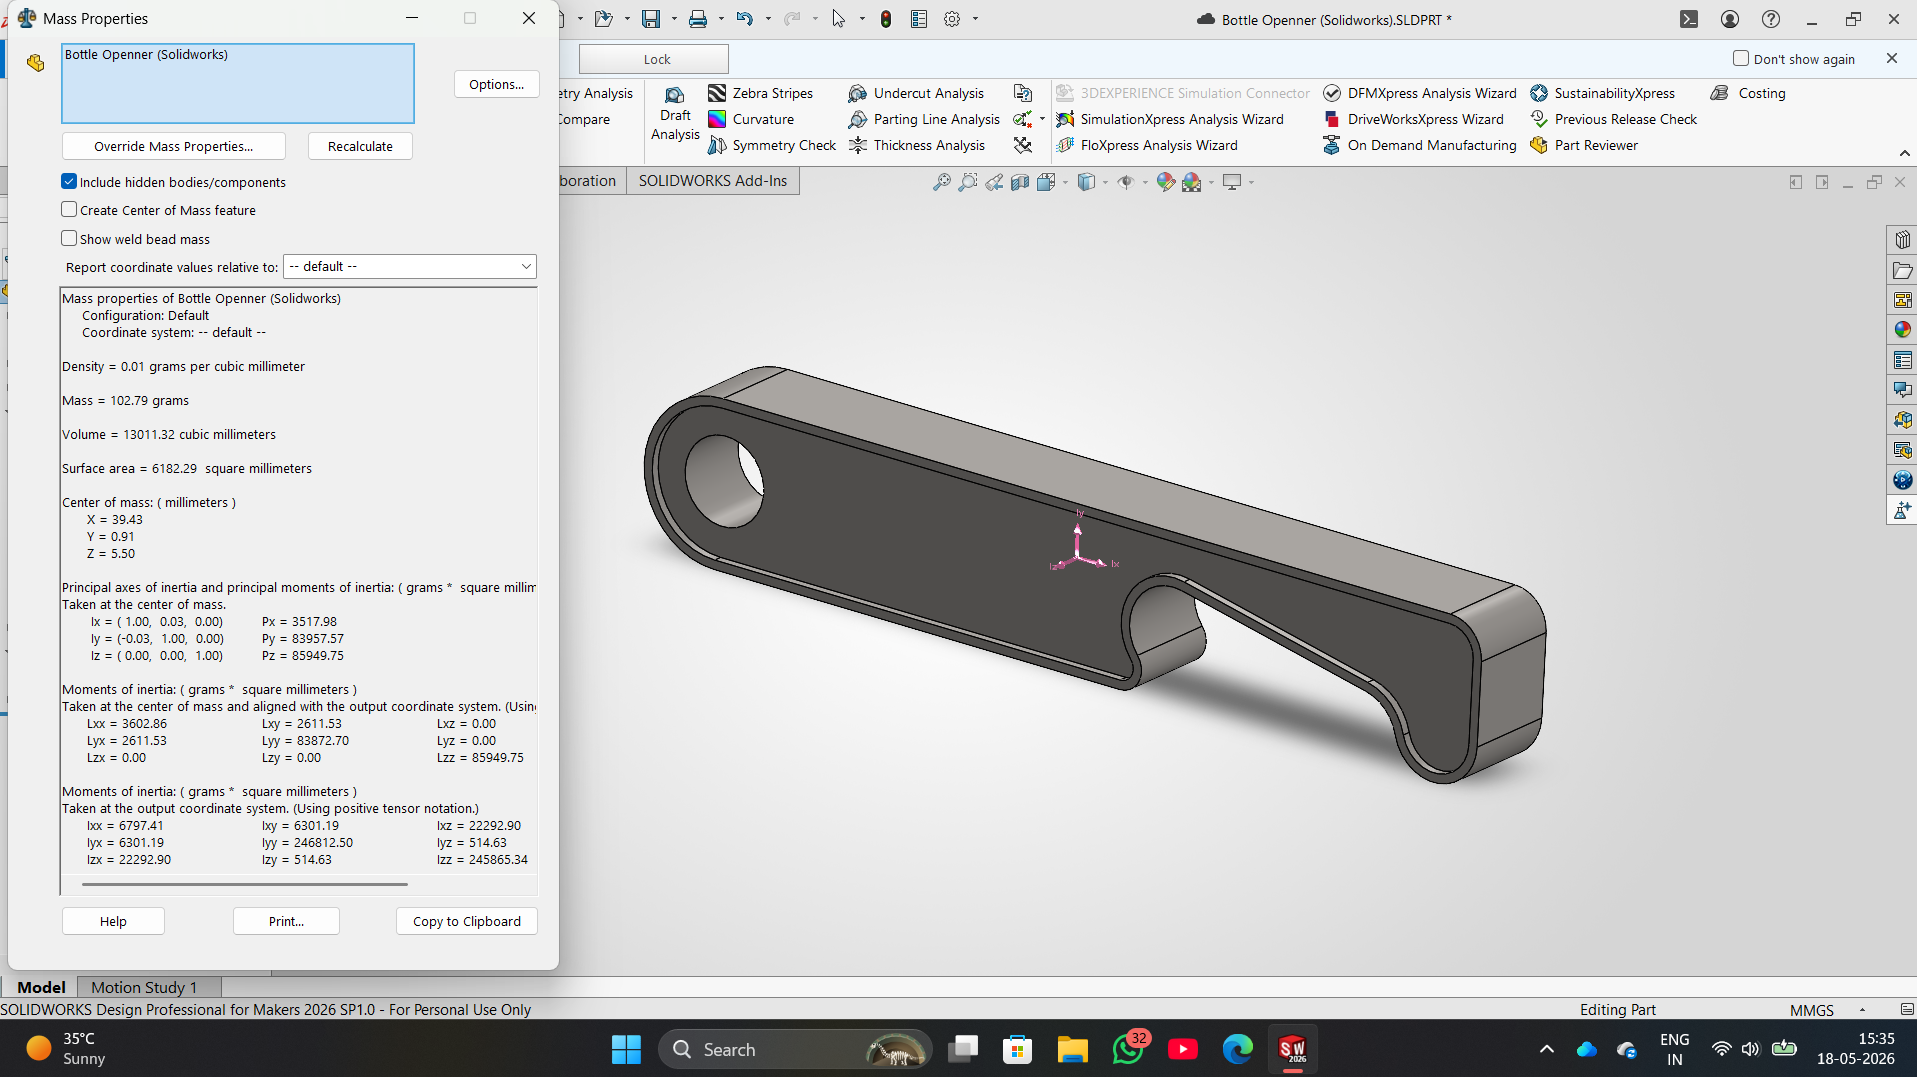The width and height of the screenshot is (1917, 1077).
Task: Open DriveWorksXpress Wizard
Action: [1413, 119]
